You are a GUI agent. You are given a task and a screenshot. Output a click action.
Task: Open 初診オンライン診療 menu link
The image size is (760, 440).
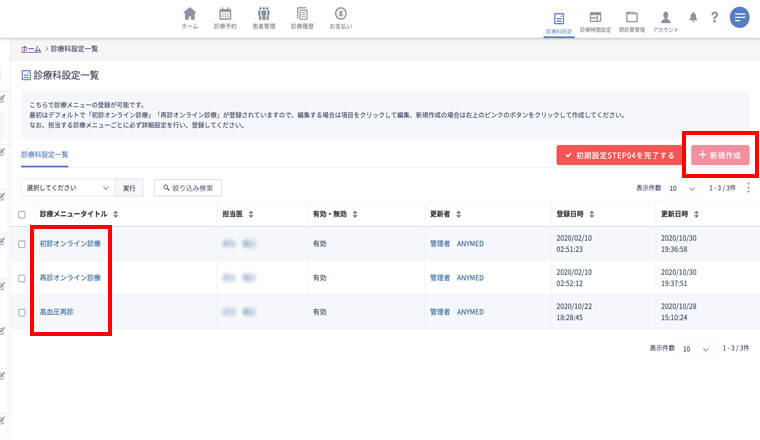tap(70, 244)
